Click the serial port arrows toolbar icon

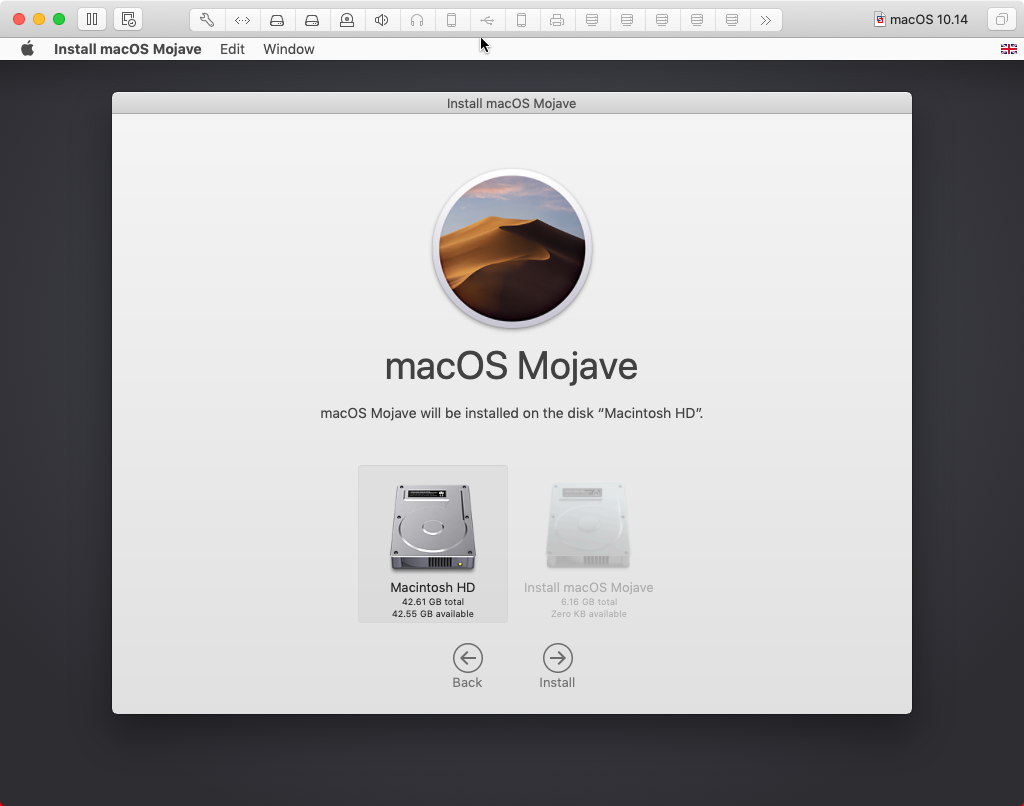pyautogui.click(x=241, y=18)
